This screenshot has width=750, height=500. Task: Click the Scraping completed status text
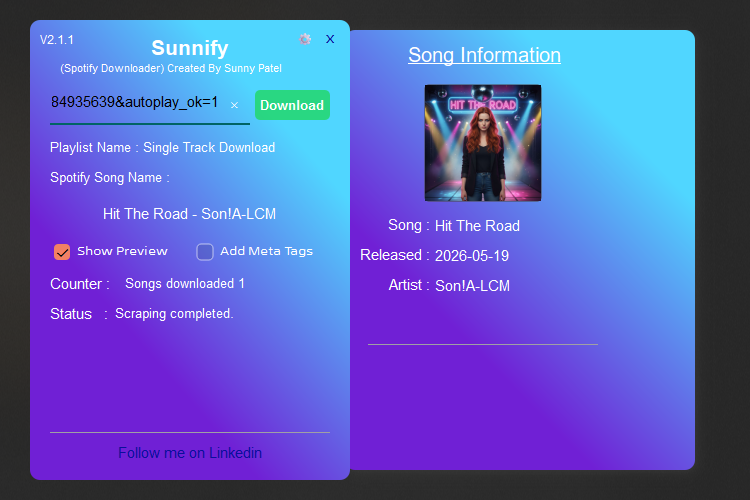point(174,314)
